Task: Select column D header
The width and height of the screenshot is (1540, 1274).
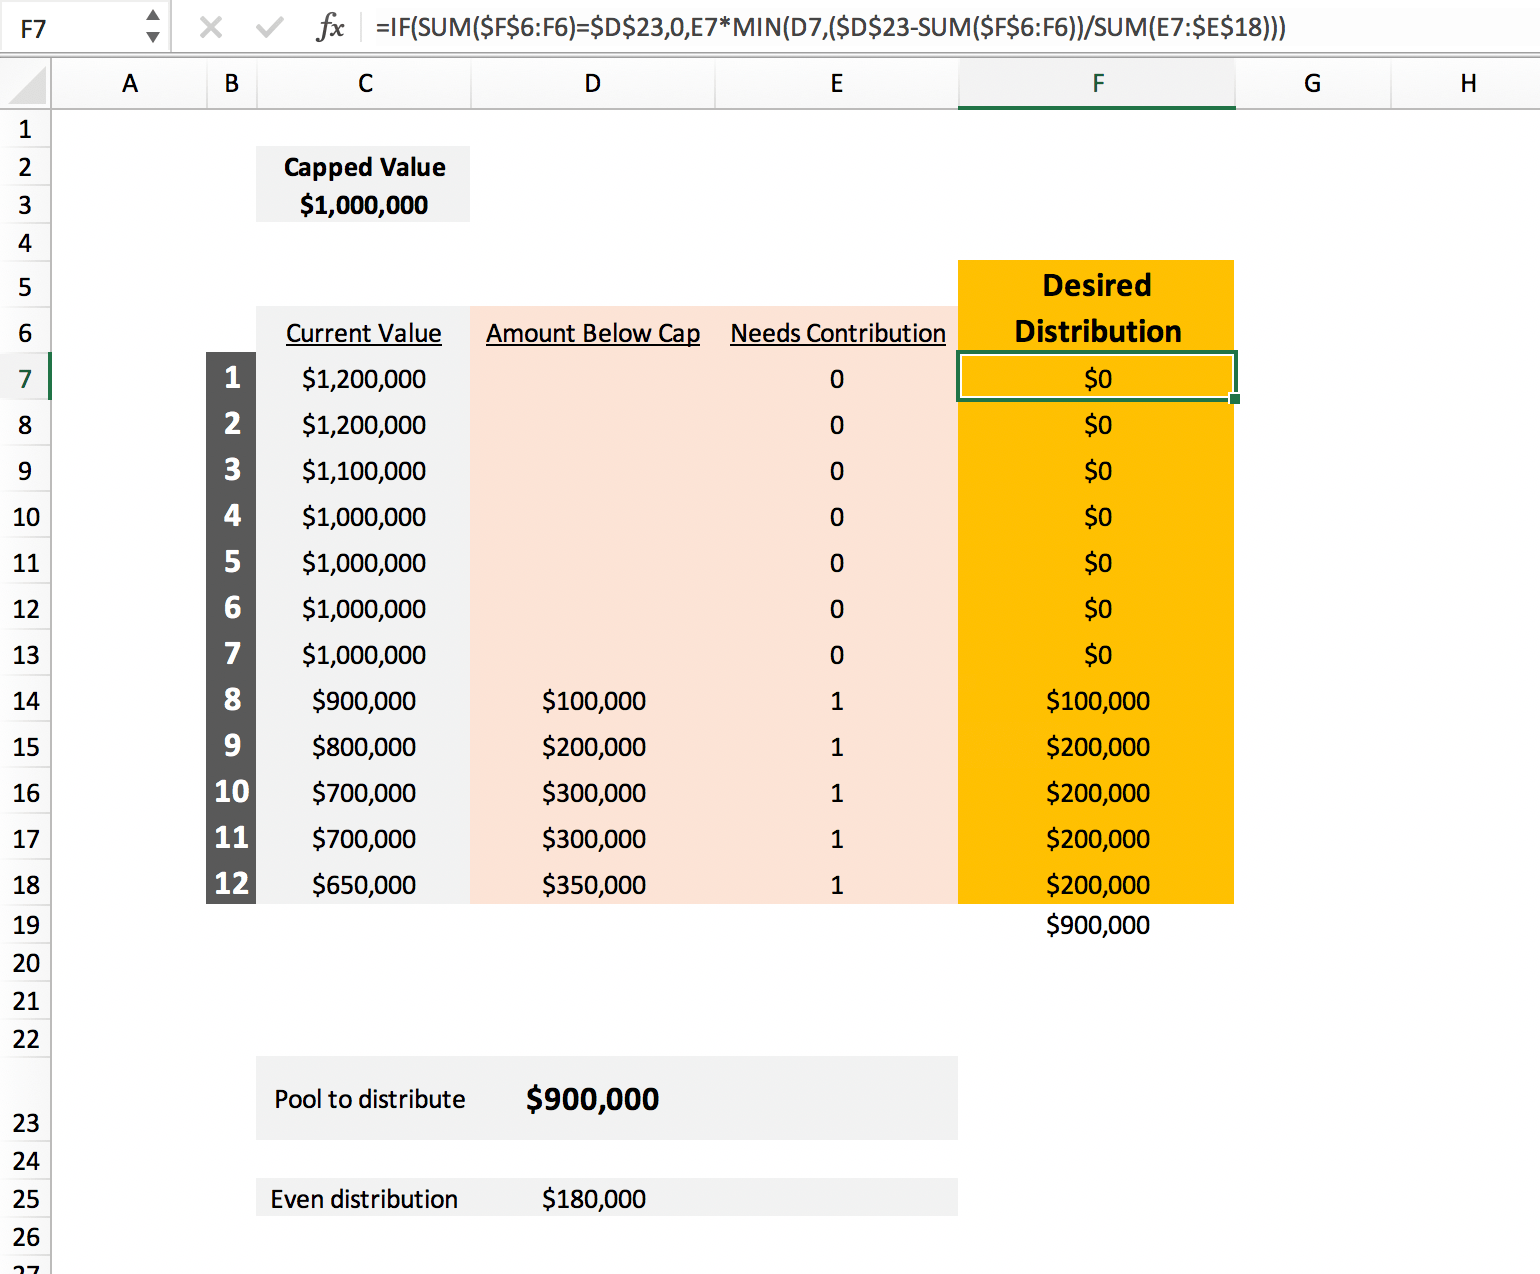Action: point(592,83)
